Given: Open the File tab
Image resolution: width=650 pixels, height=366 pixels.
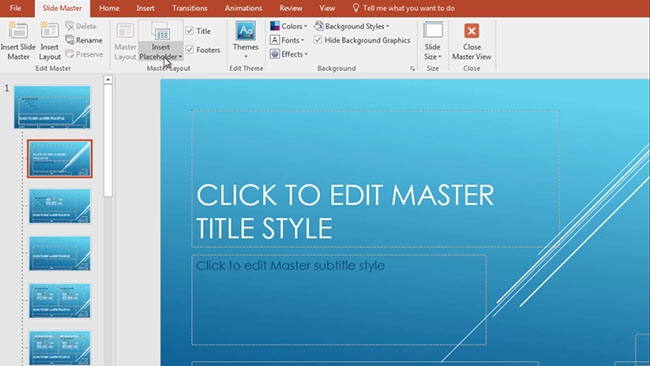Looking at the screenshot, I should [15, 8].
